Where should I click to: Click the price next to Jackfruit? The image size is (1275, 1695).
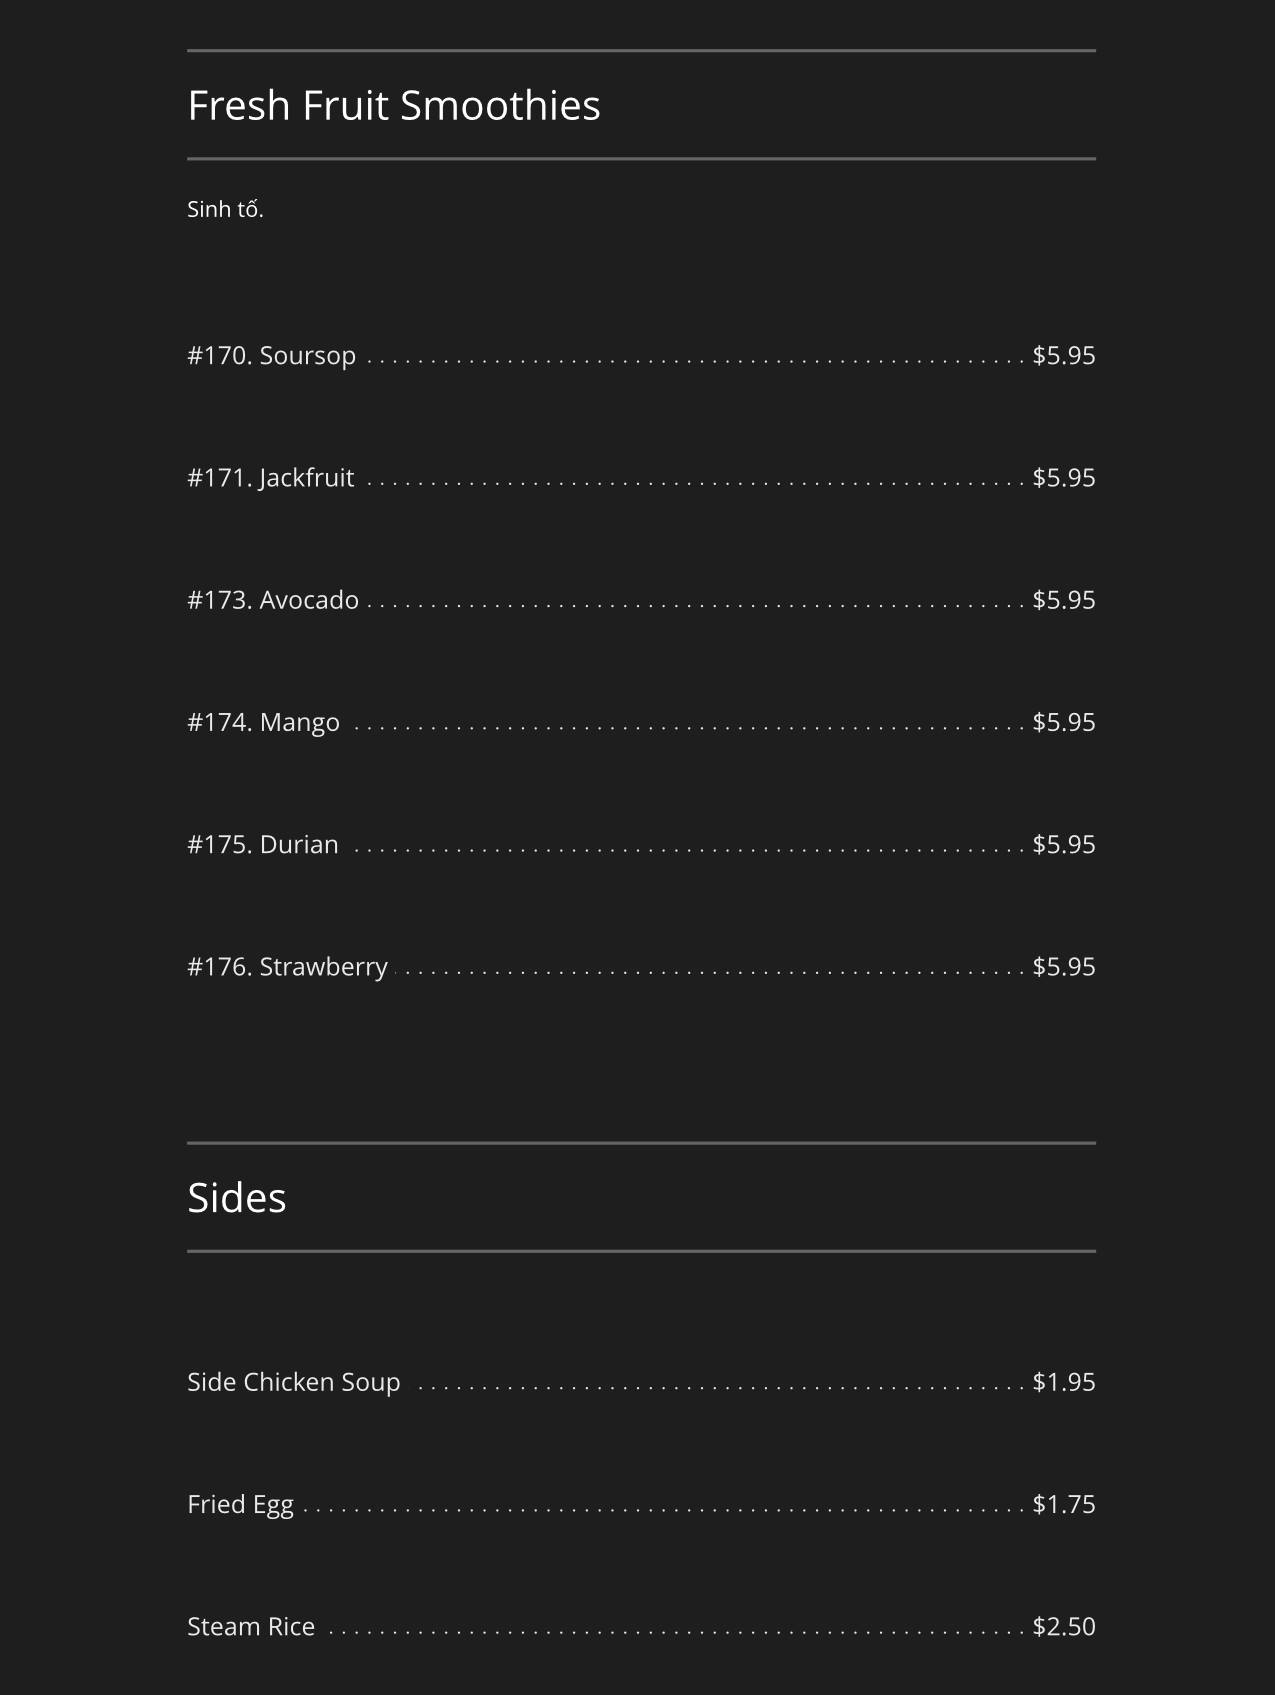(x=1063, y=478)
